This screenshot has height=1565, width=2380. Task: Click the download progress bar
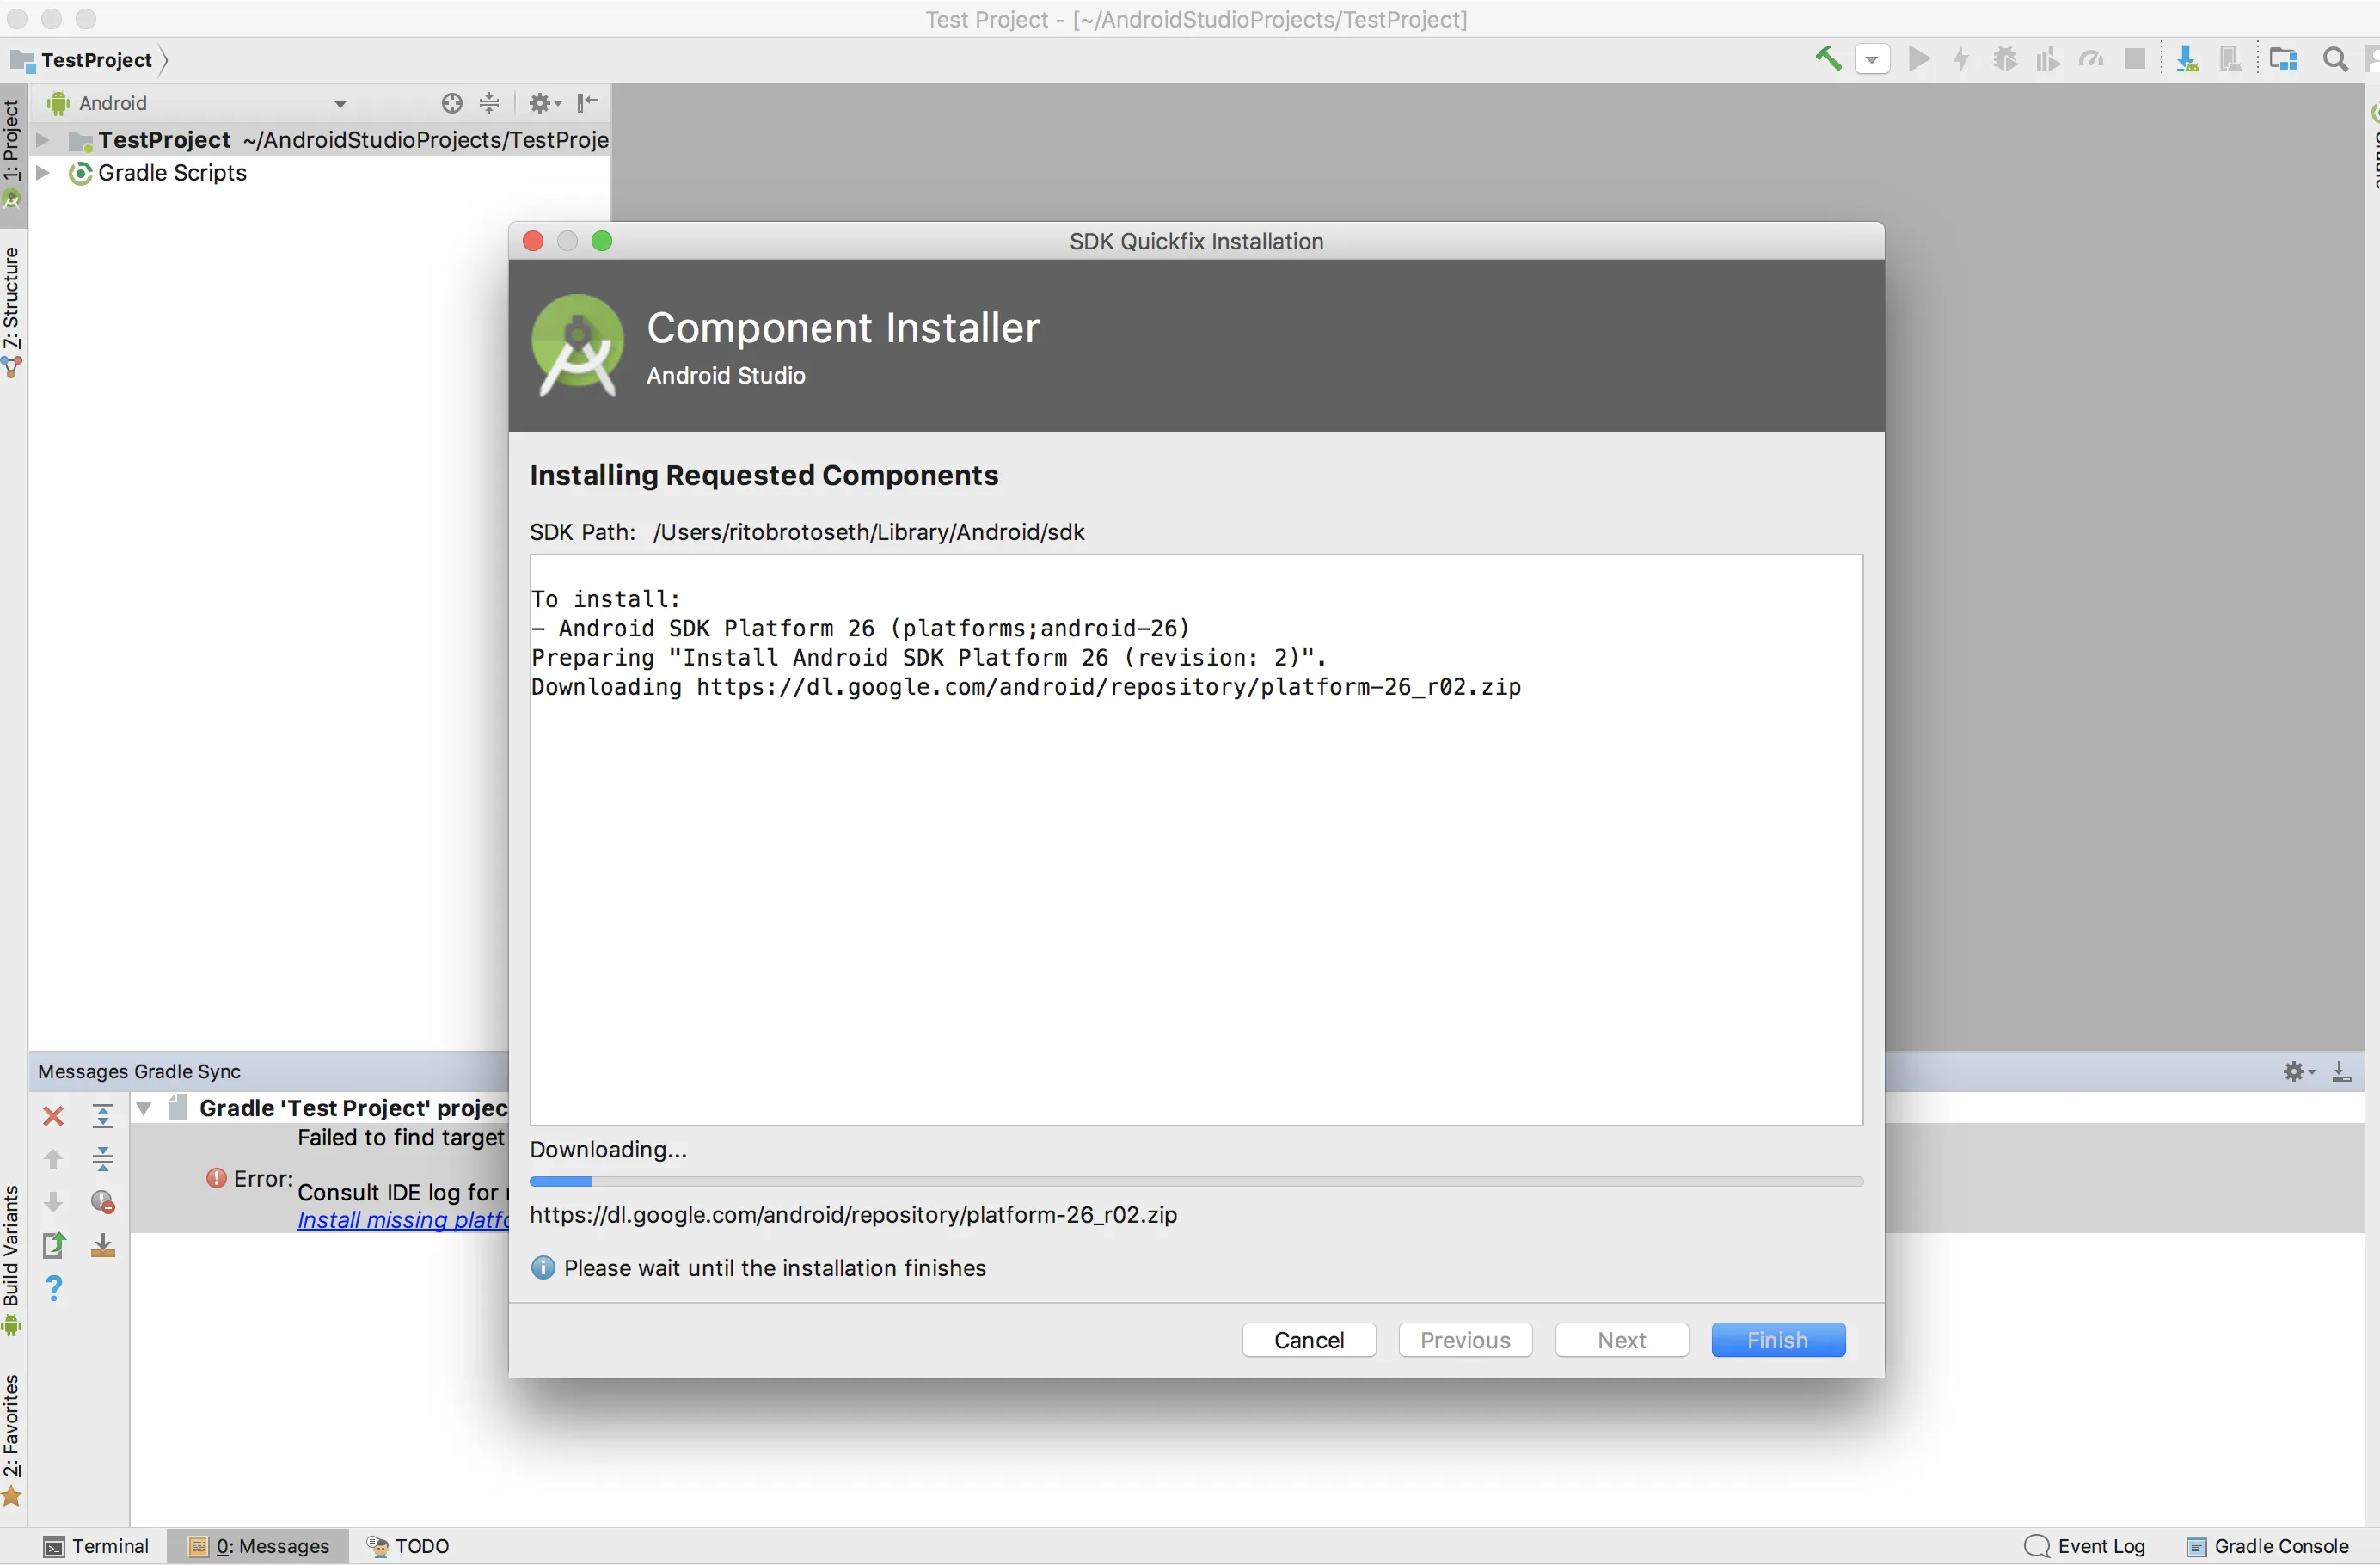coord(1195,1181)
